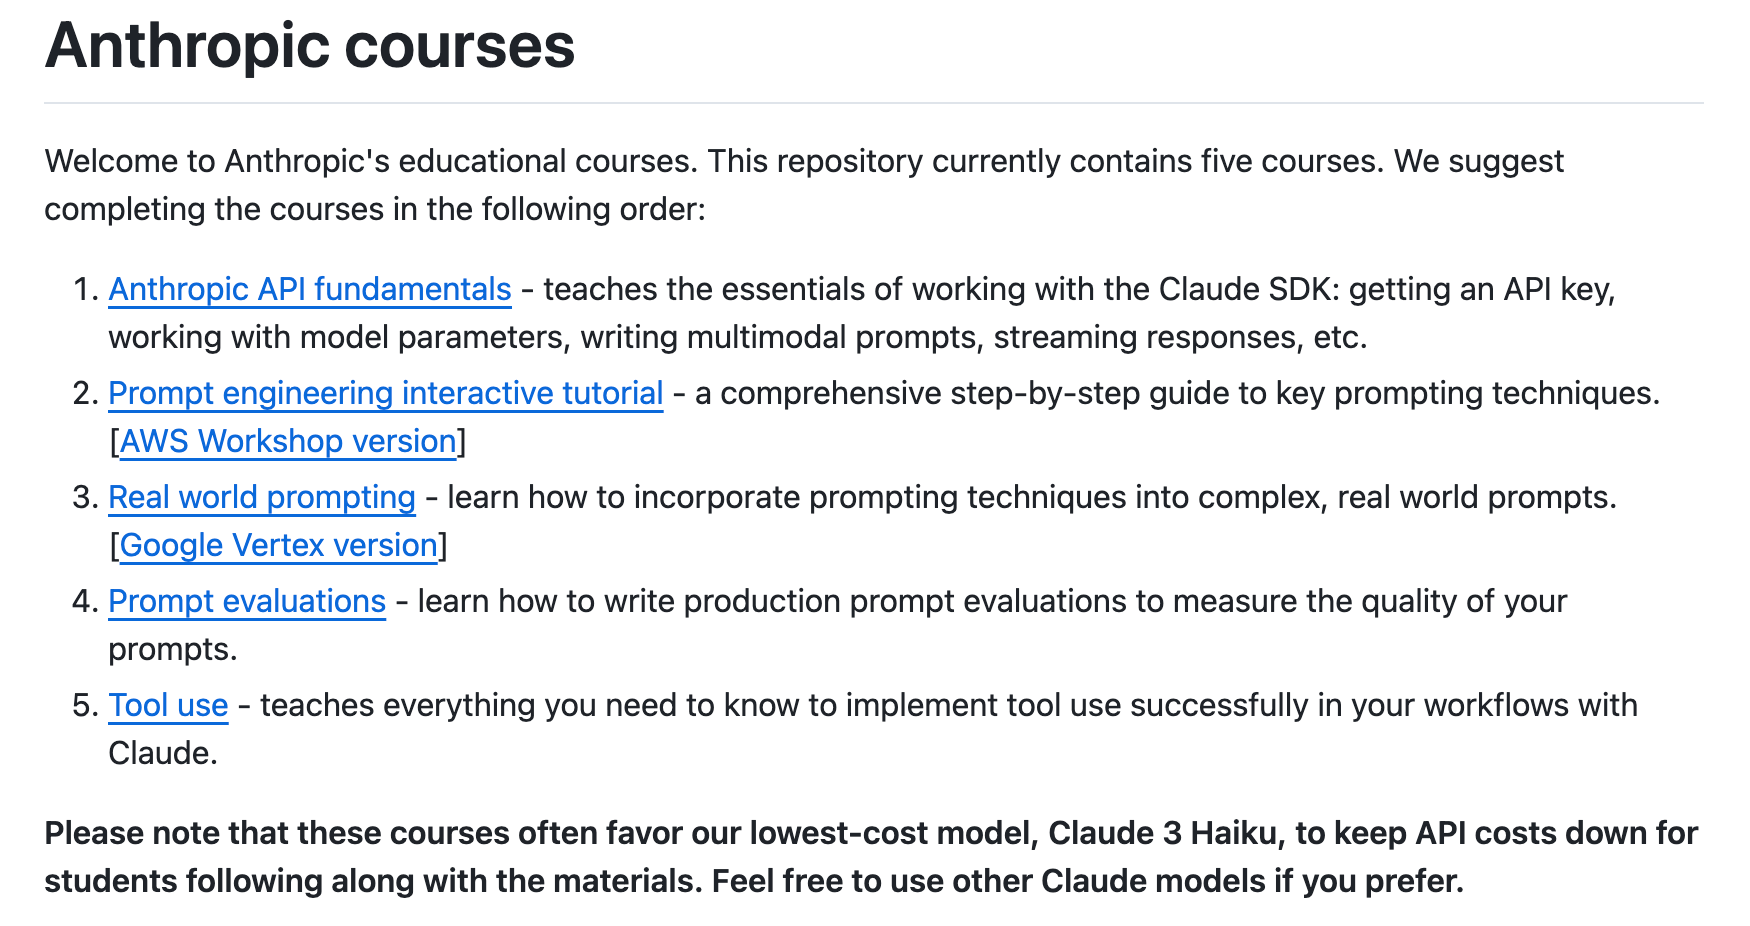Click the list number 5 marker
1750x926 pixels.
84,705
